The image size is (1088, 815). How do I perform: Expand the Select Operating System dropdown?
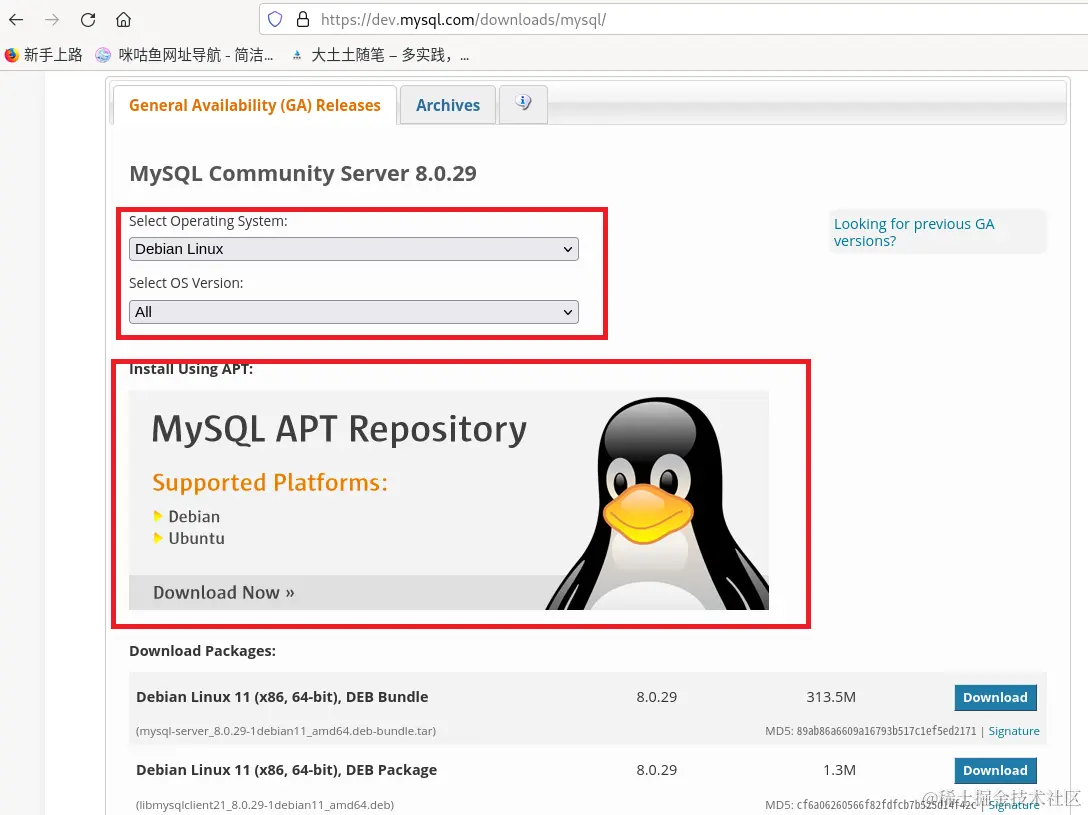pyautogui.click(x=354, y=249)
